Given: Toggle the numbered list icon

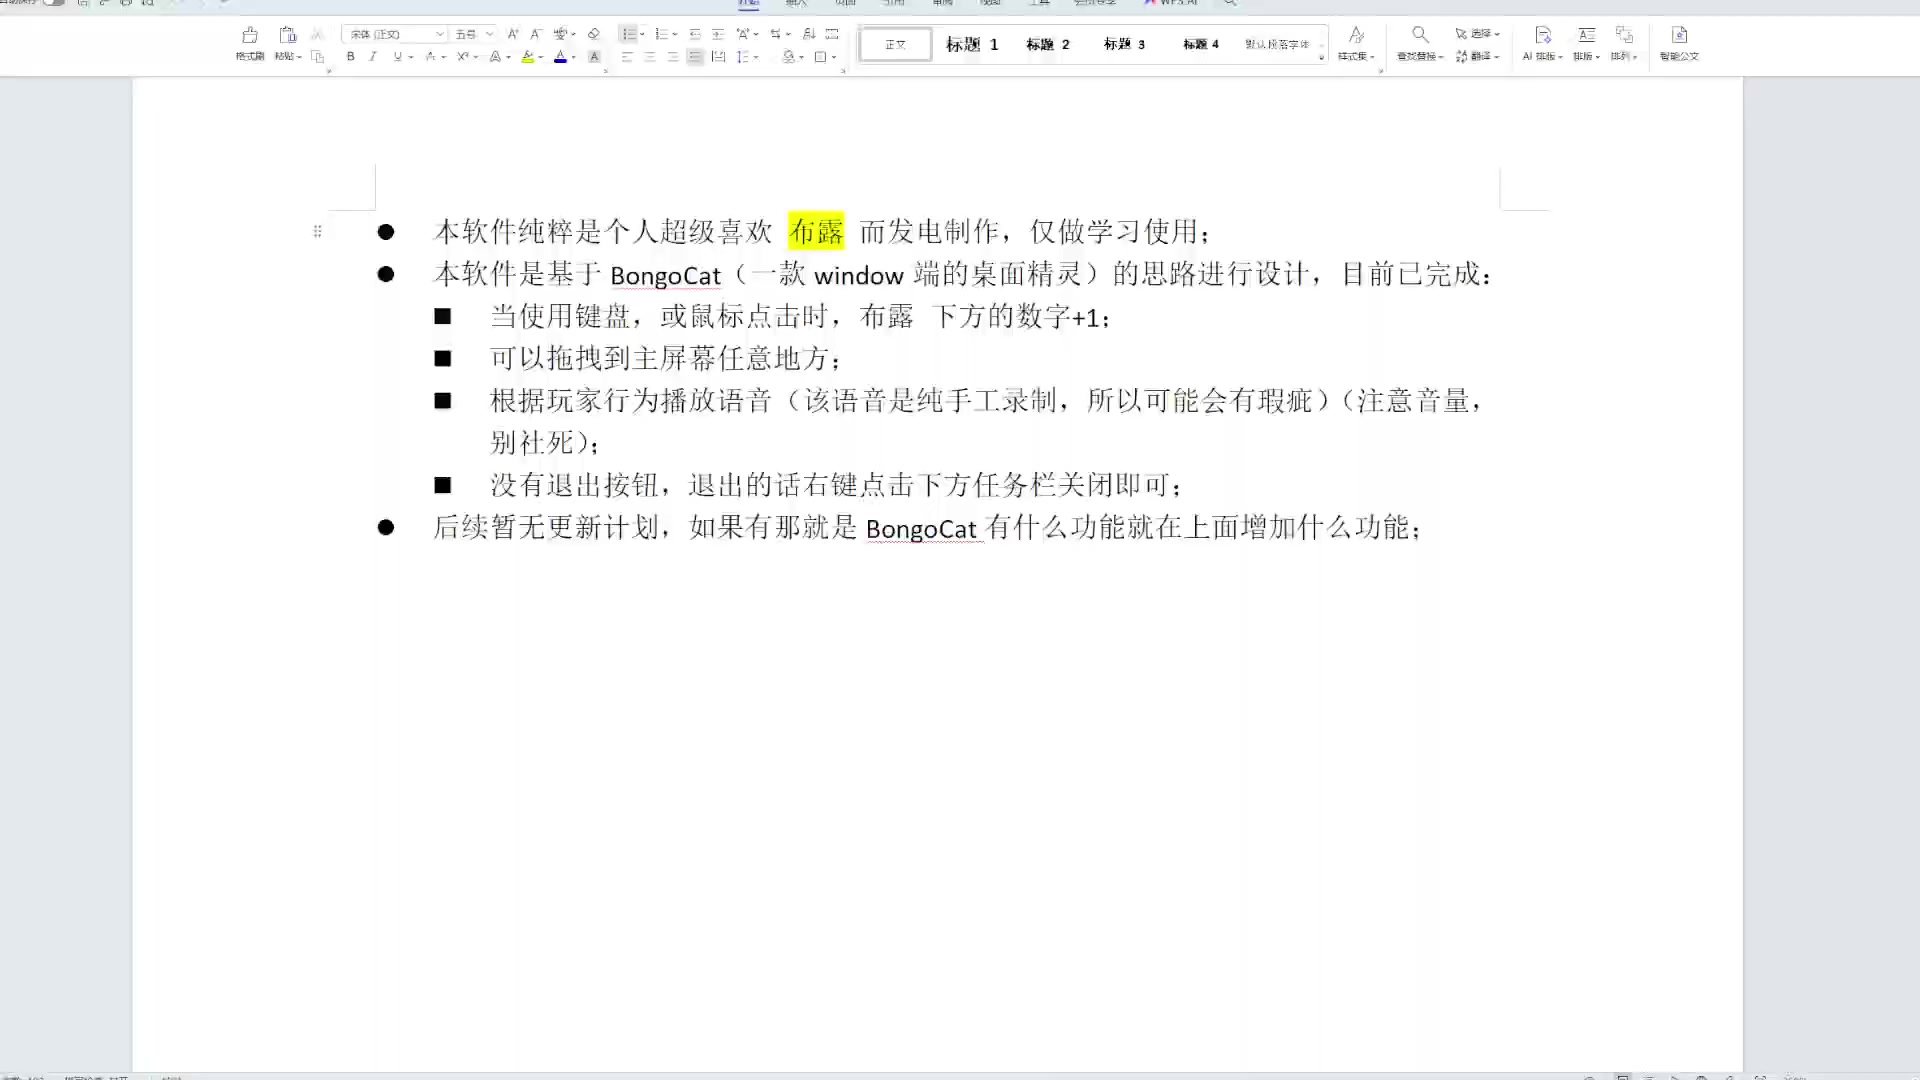Looking at the screenshot, I should point(661,34).
